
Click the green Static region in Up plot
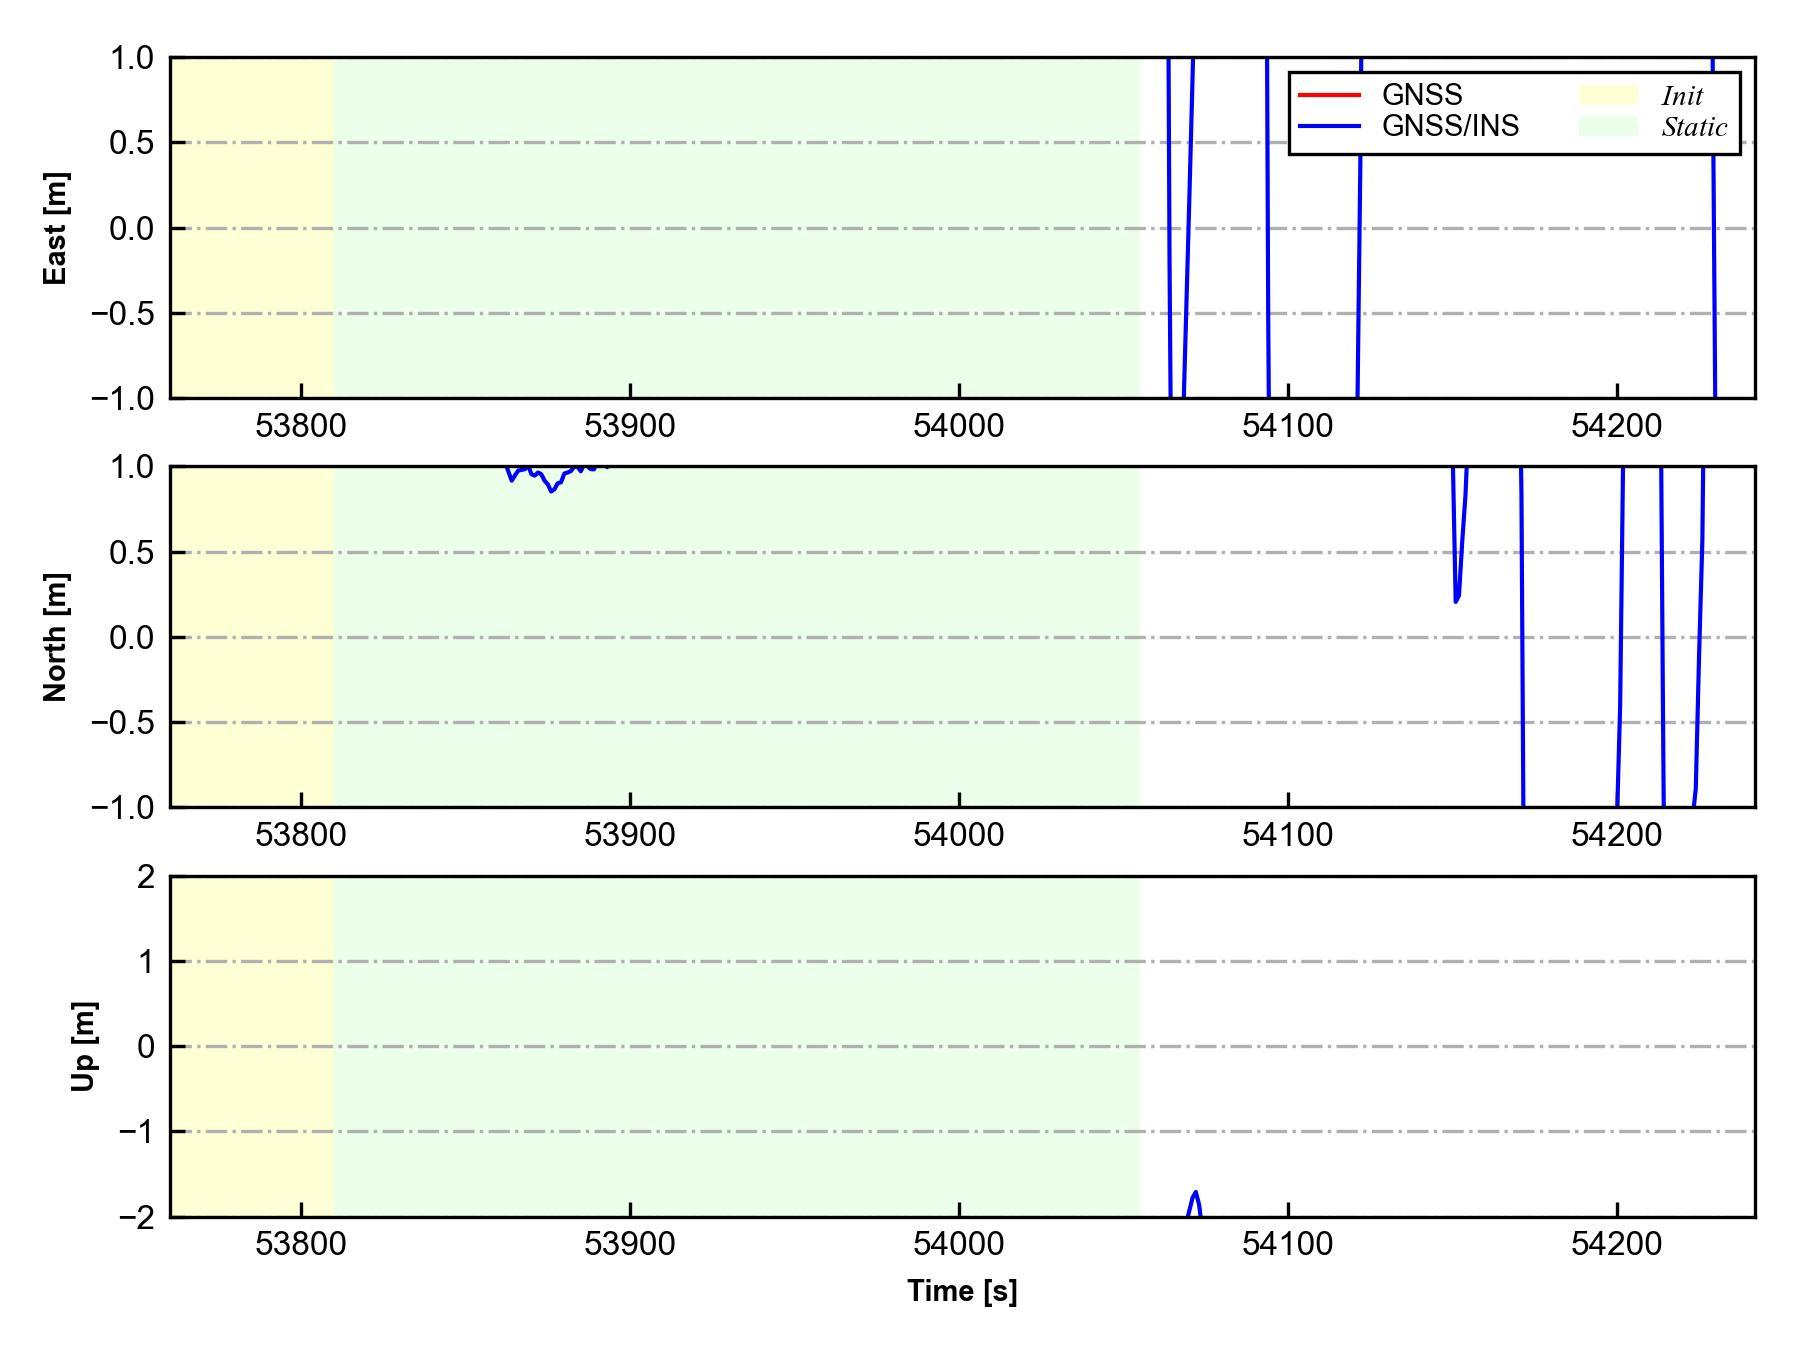736,1046
